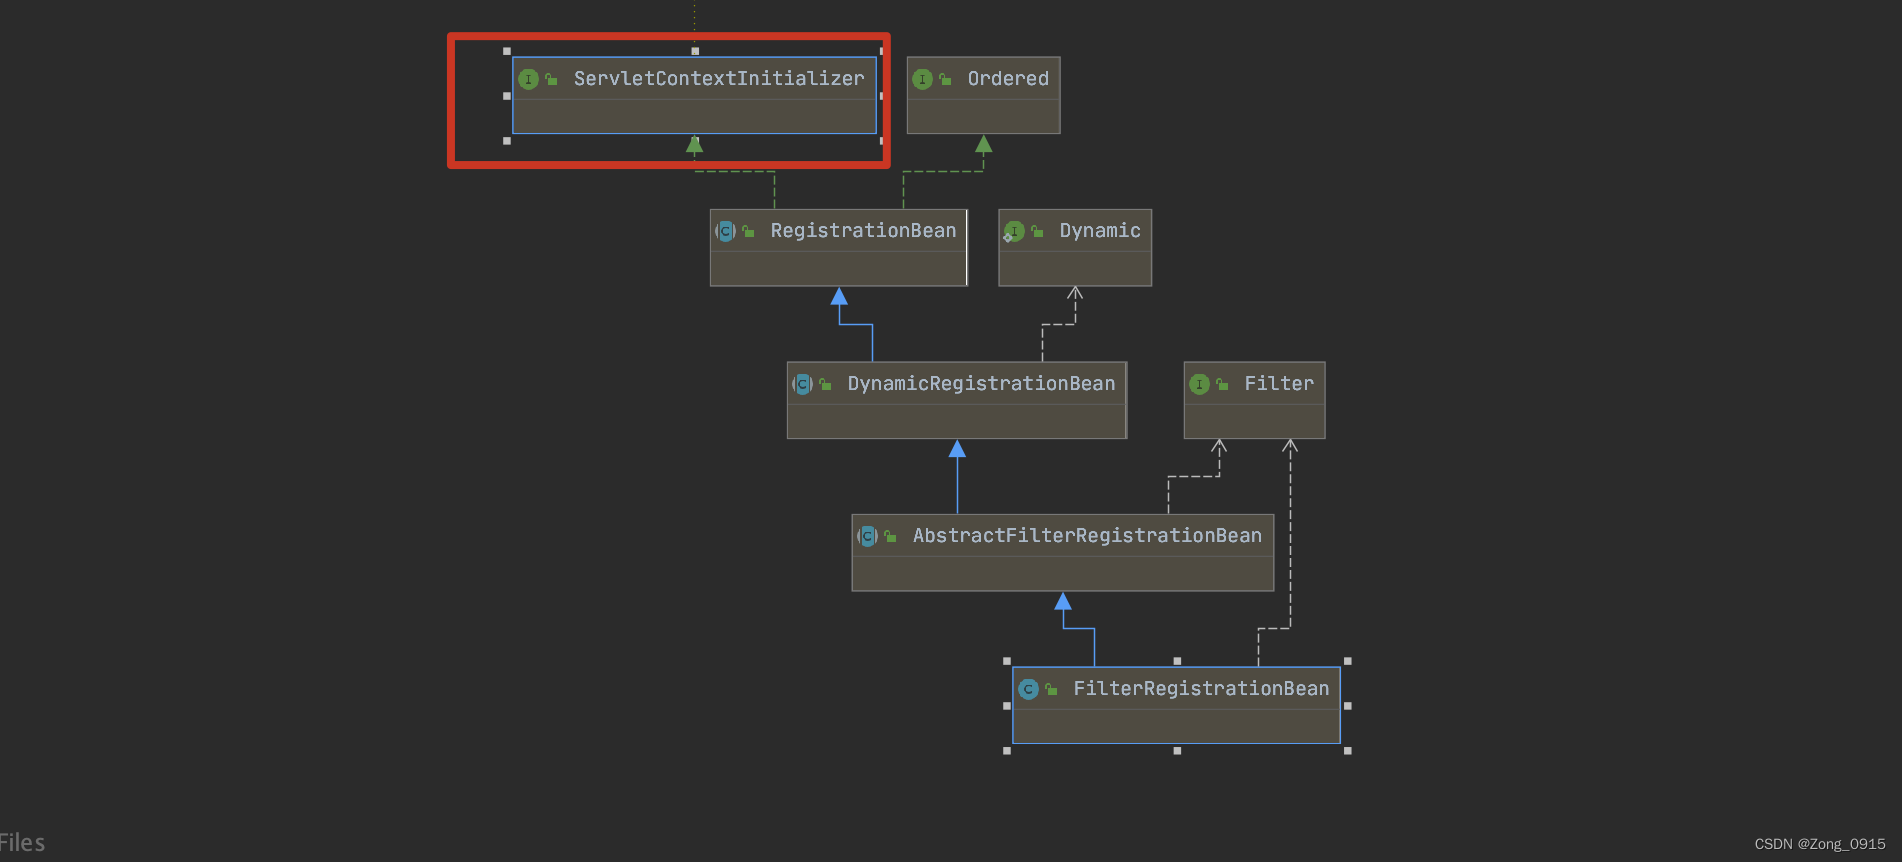Click the public lock icon on ServletContextInitializer
This screenshot has height=862, width=1902.
[551, 79]
